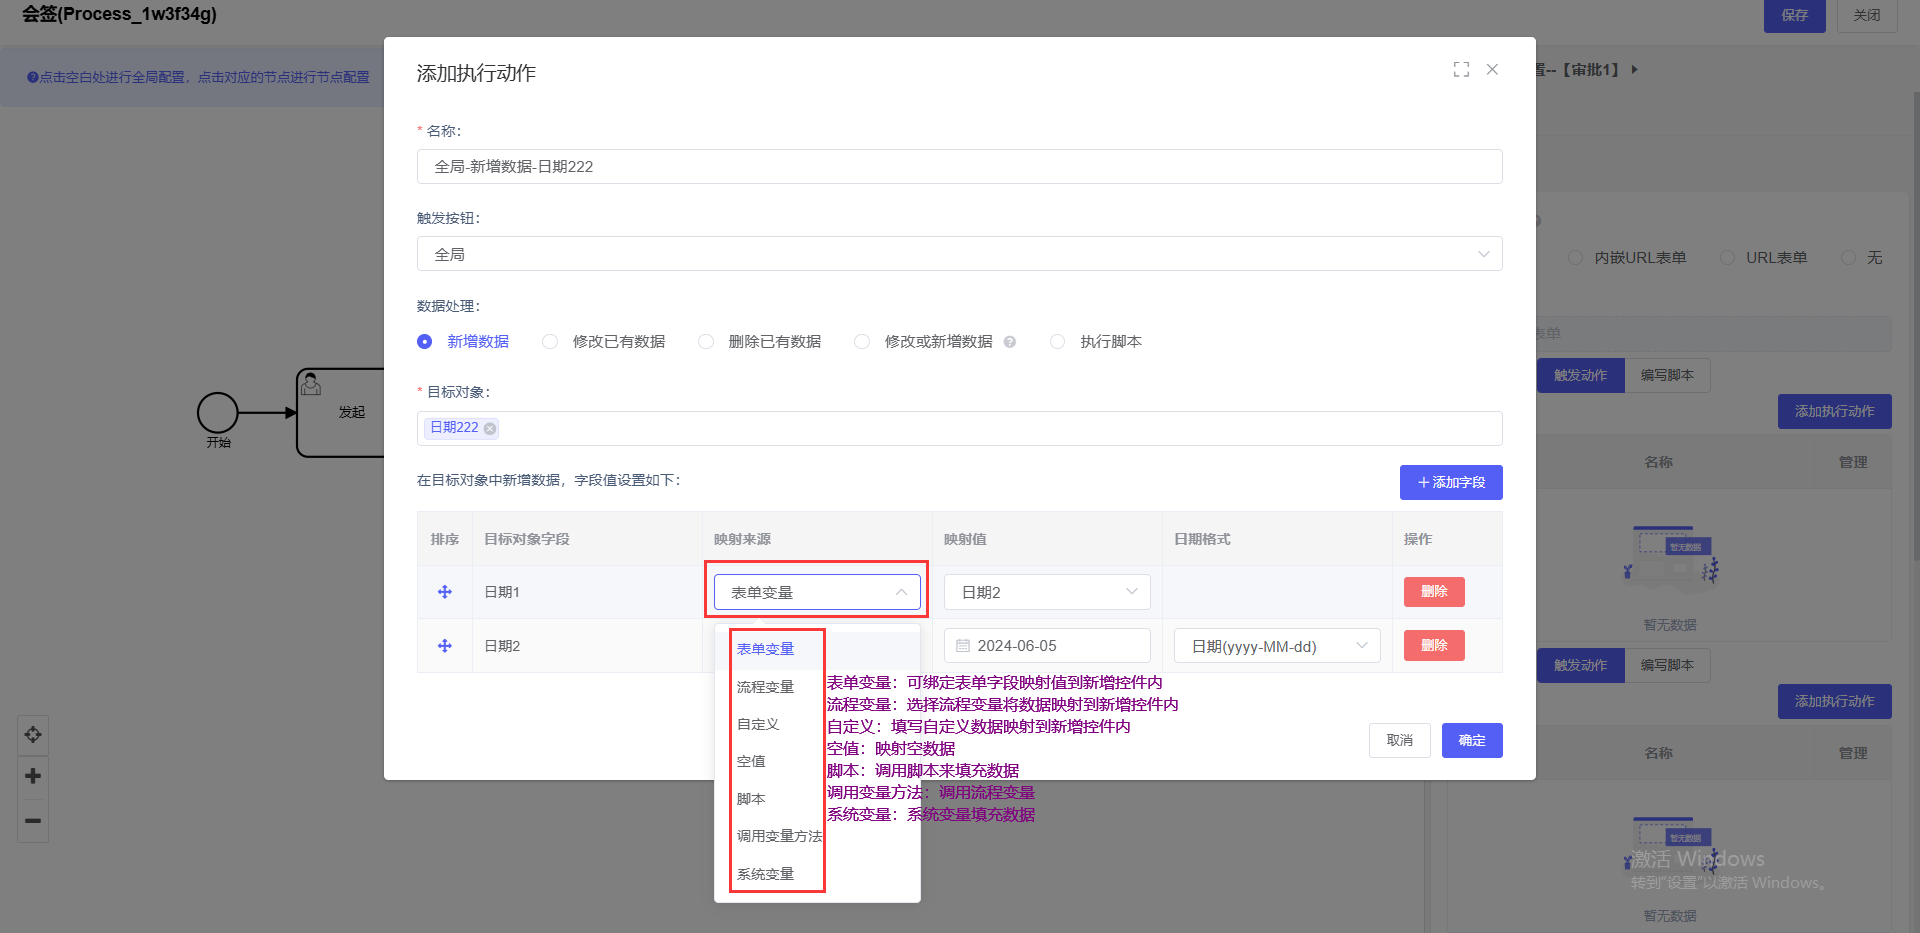Zoom in on the process canvas
The image size is (1920, 933).
coord(33,776)
